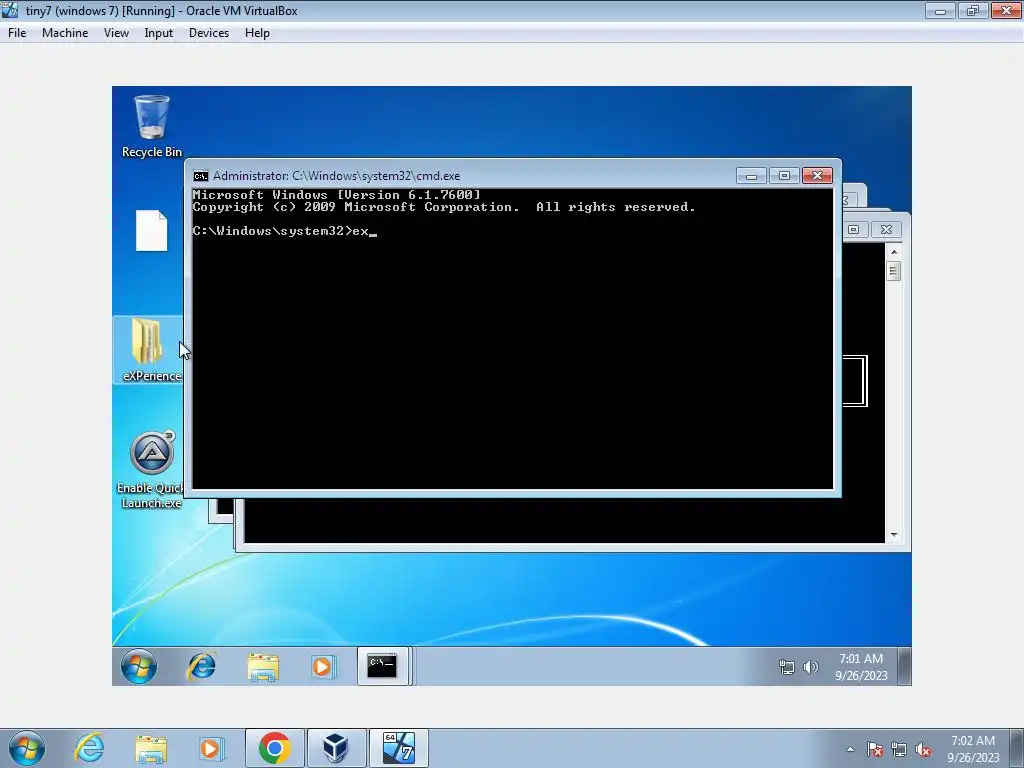Maximize the Administrator cmd.exe window
Viewport: 1024px width, 768px height.
[784, 176]
